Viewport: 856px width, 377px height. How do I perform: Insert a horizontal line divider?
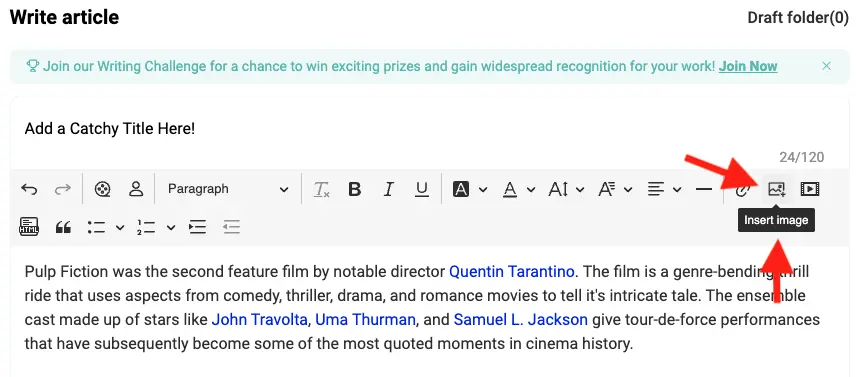(x=704, y=189)
